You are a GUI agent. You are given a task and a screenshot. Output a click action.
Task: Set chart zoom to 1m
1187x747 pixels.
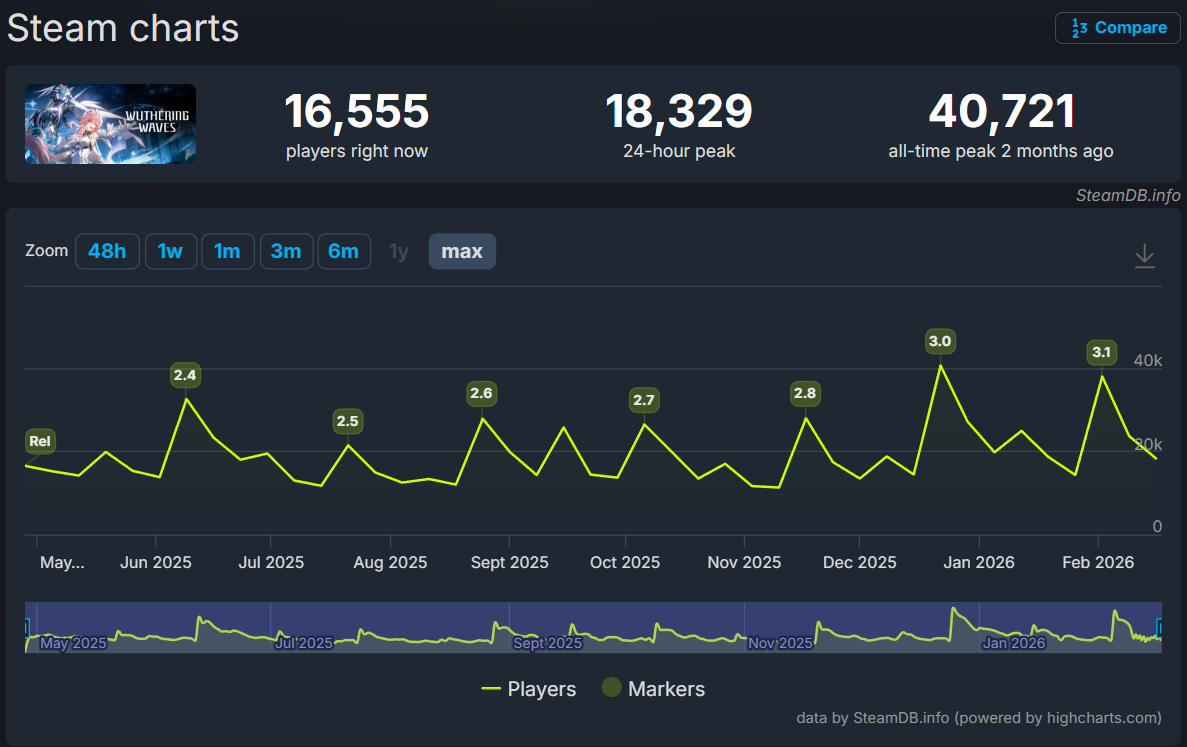coord(227,251)
